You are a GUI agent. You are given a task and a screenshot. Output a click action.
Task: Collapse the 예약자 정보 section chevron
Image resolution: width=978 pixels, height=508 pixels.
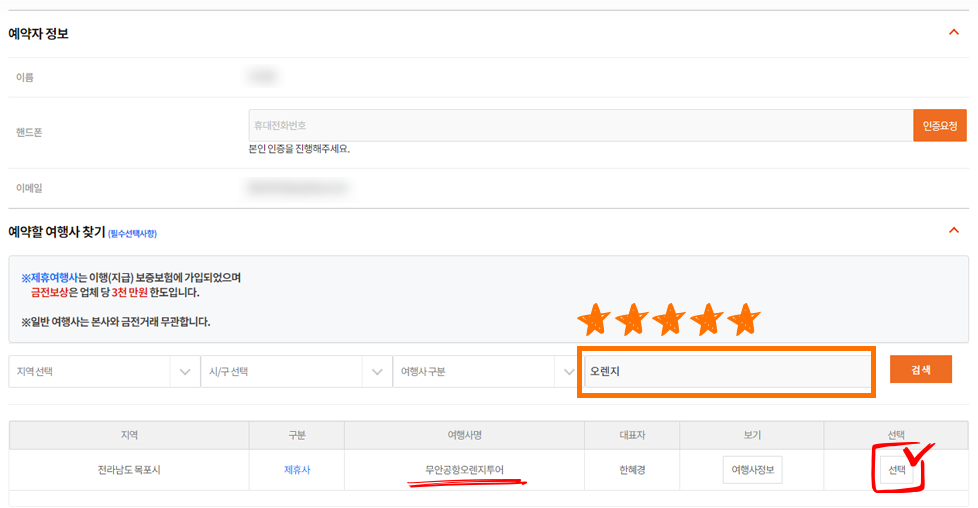[953, 33]
